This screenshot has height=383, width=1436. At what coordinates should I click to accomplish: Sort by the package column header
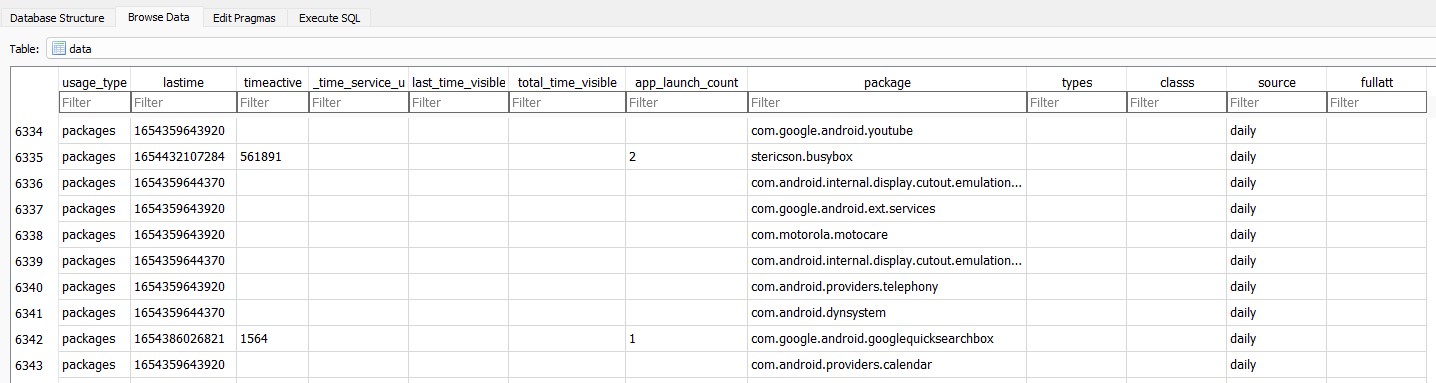click(x=886, y=82)
